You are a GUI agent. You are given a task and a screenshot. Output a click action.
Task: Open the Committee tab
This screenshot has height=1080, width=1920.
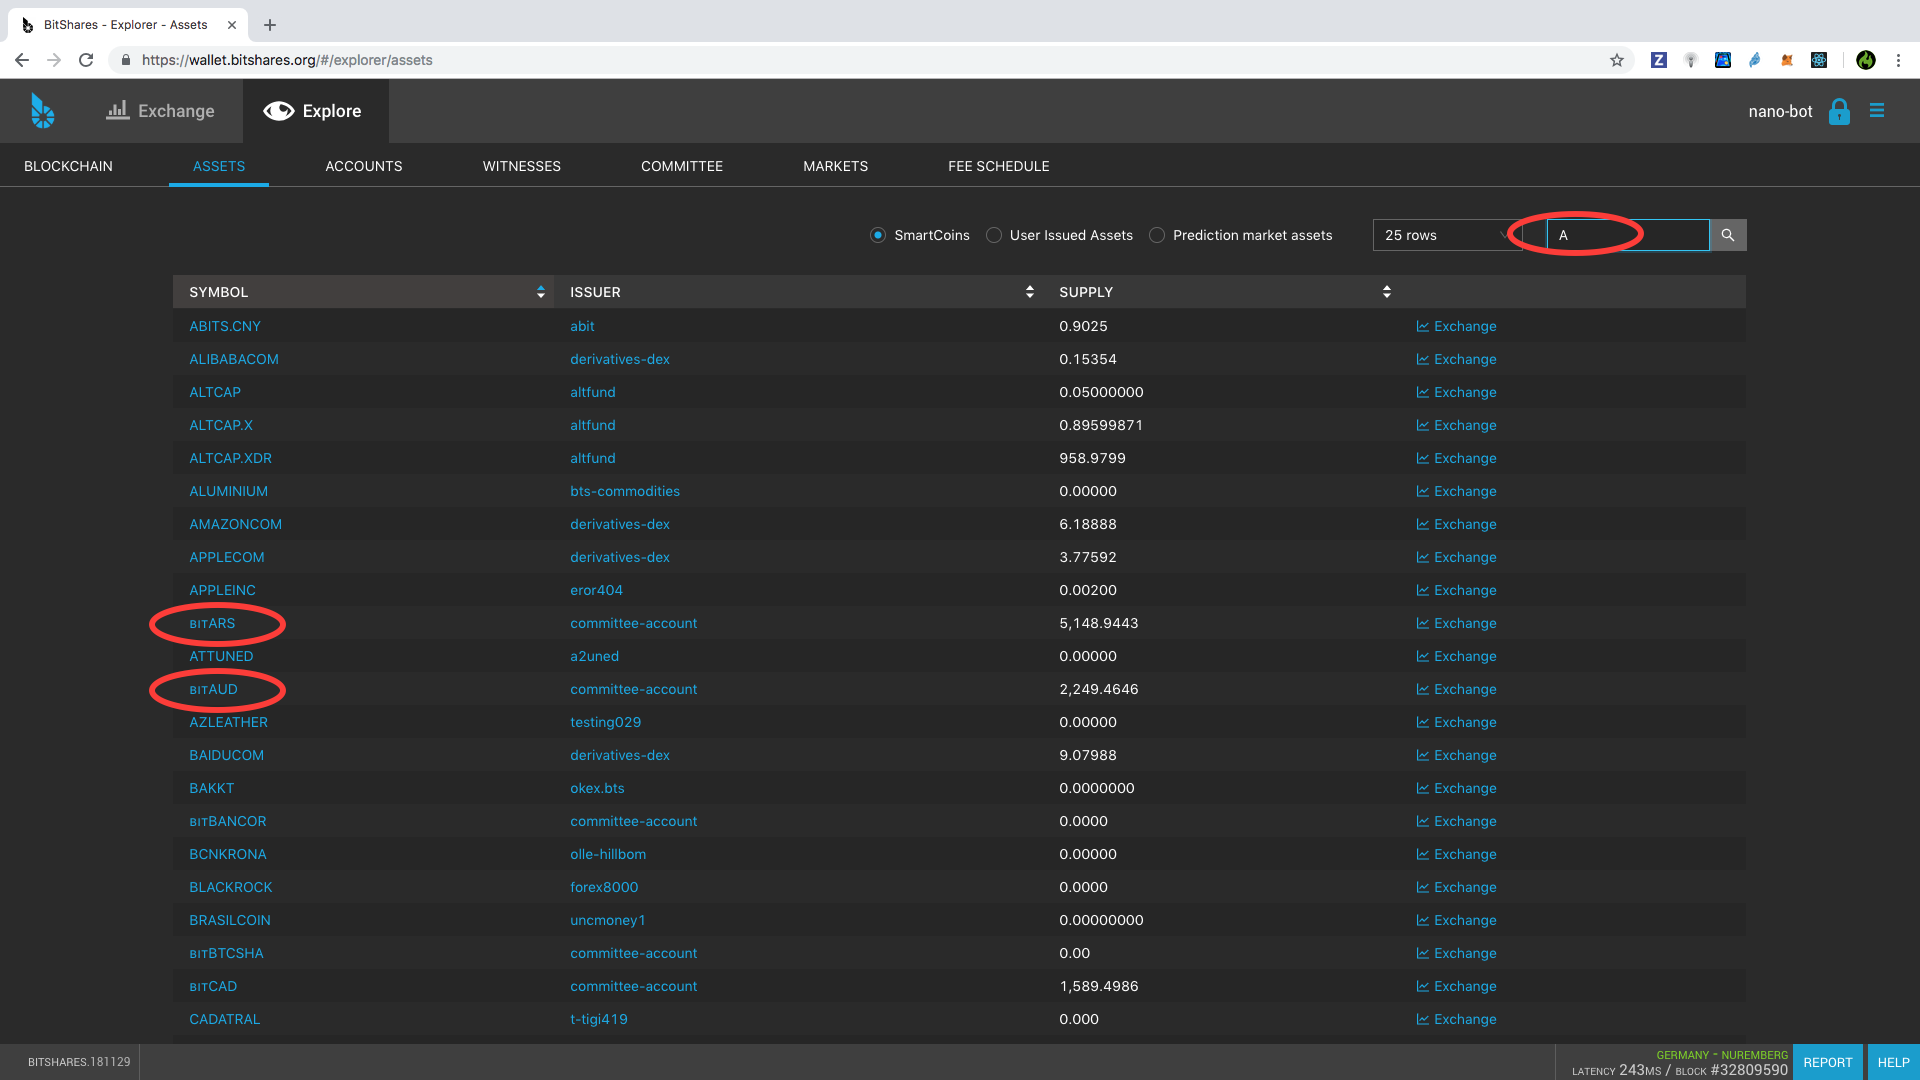pyautogui.click(x=682, y=166)
